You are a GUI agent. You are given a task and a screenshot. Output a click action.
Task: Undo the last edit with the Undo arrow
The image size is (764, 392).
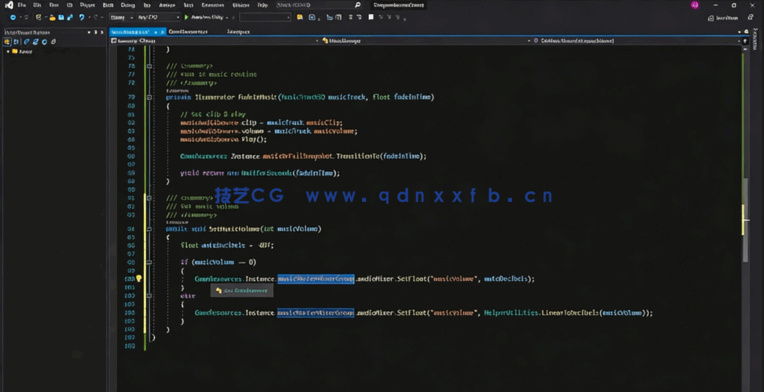pos(81,17)
